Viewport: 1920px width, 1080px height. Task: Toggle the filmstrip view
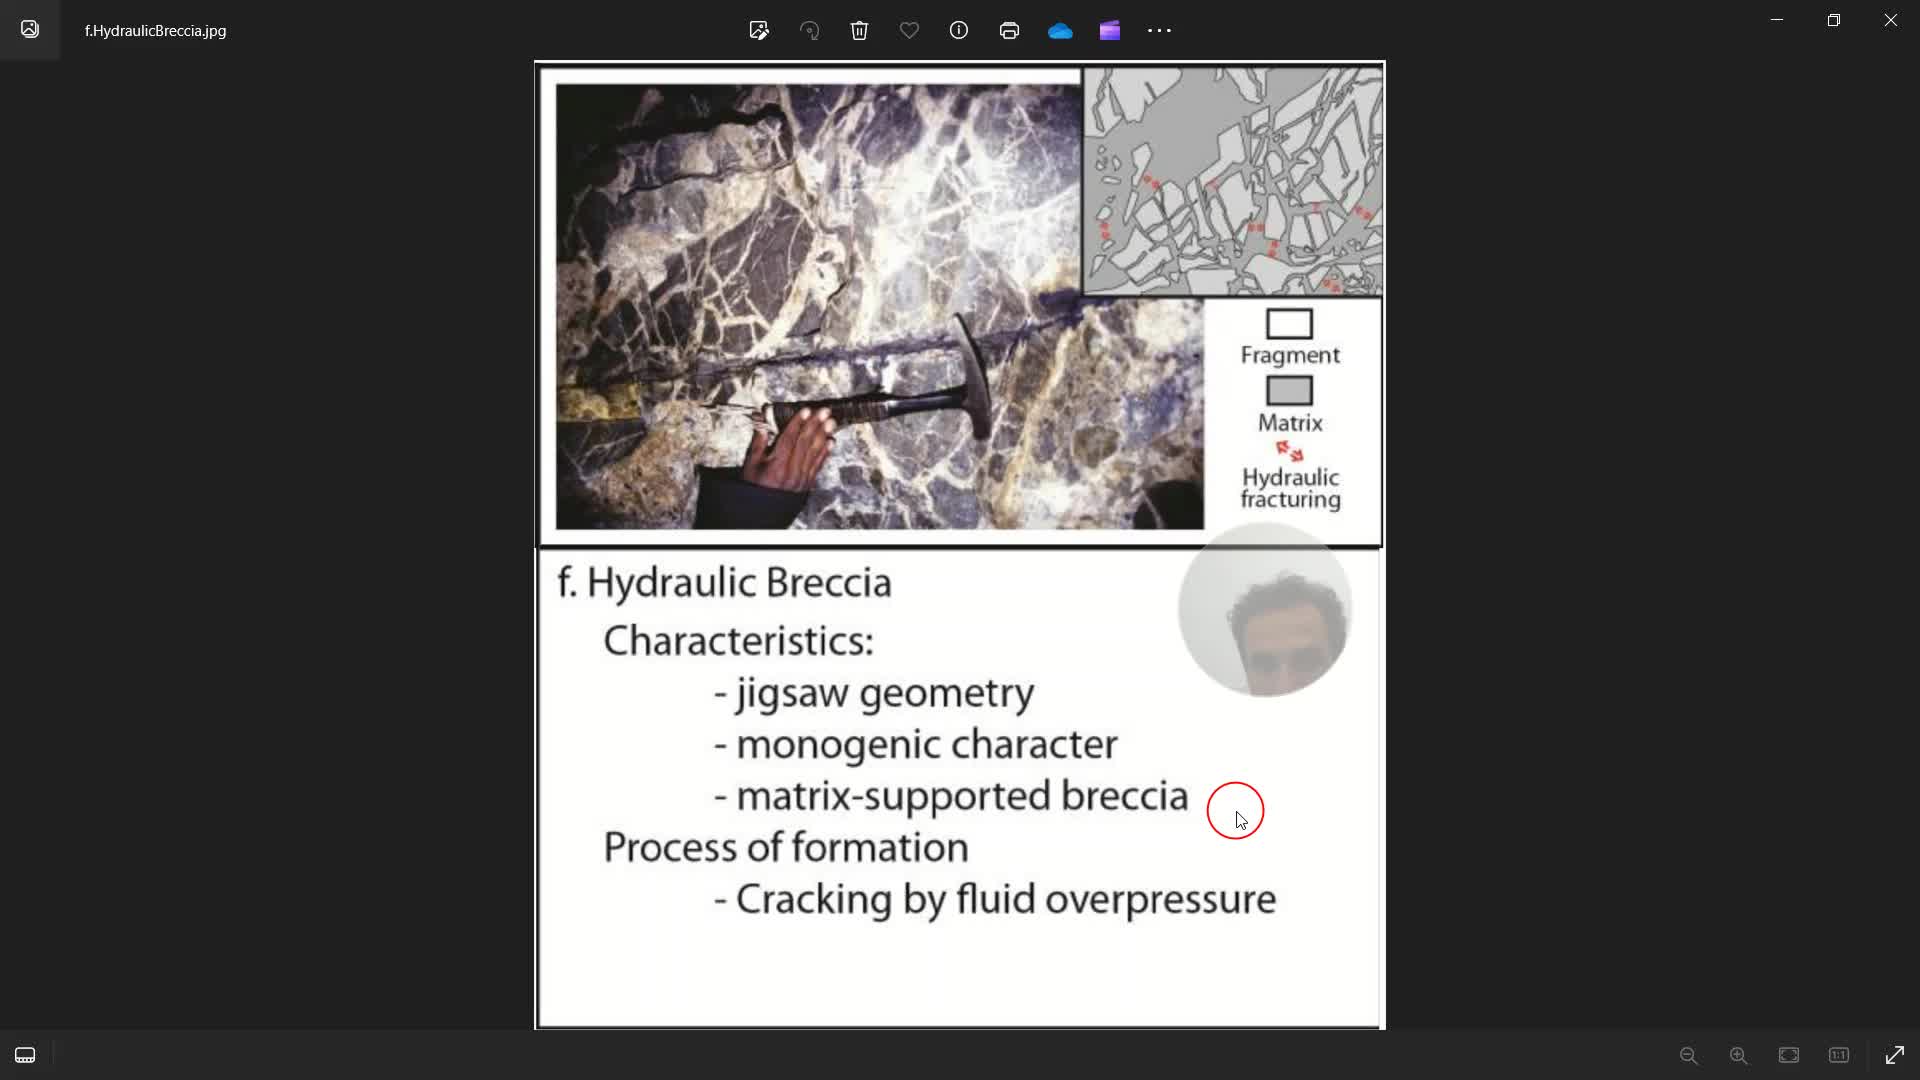(25, 1055)
